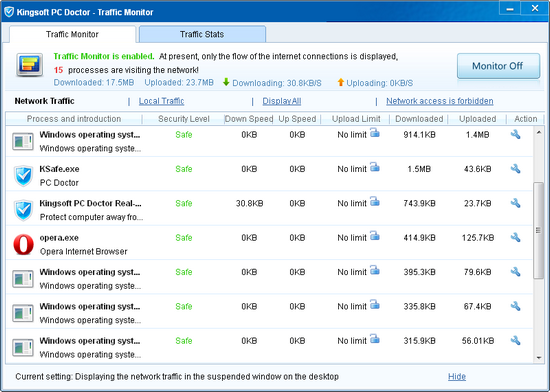Click Kingsoft shield logo in title bar
Screen dimensions: 550x392
pyautogui.click(x=9, y=12)
